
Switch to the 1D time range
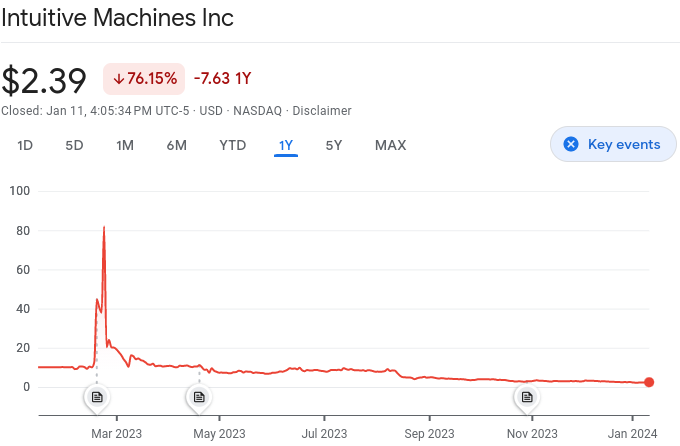25,145
